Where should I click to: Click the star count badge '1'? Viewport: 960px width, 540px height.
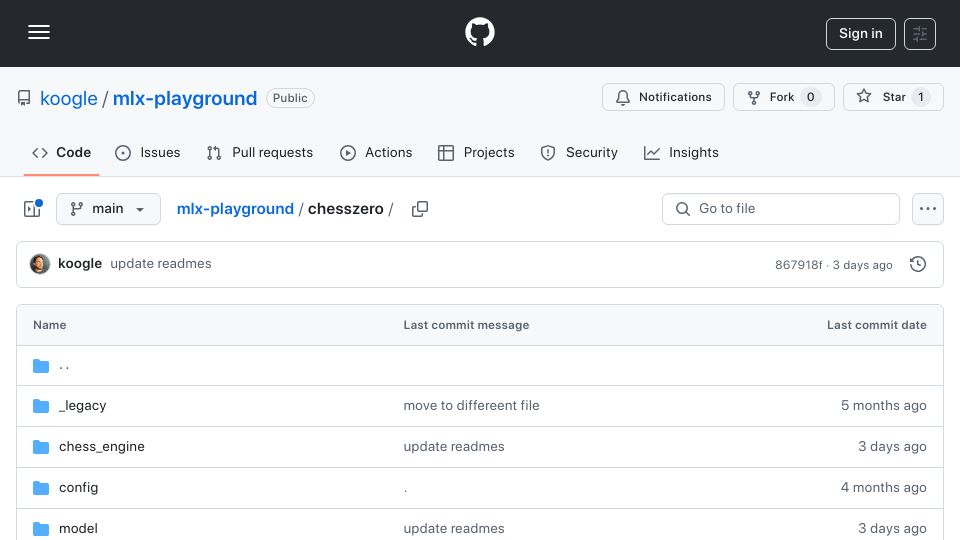tap(921, 97)
